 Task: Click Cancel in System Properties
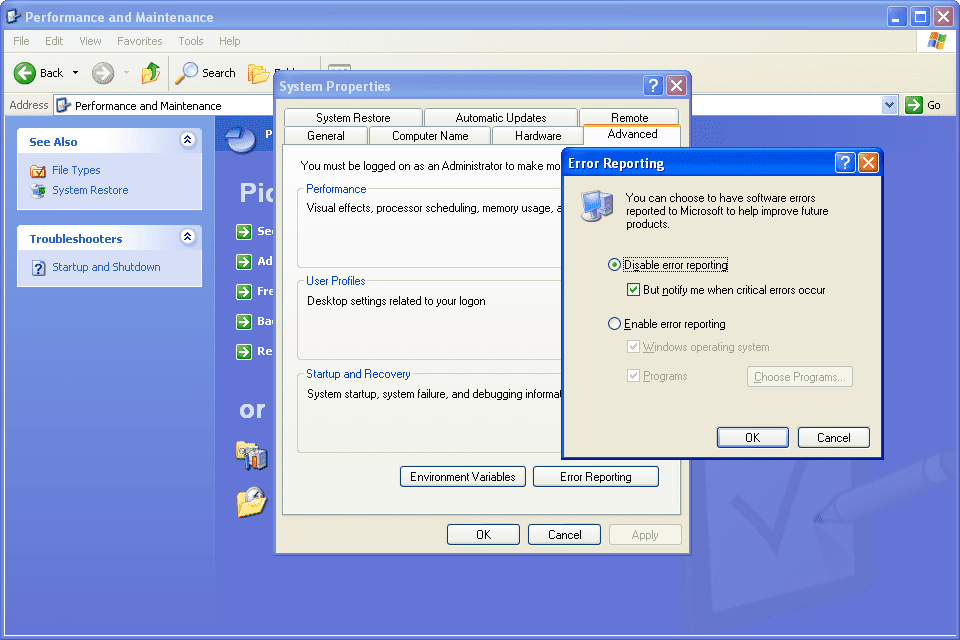564,535
